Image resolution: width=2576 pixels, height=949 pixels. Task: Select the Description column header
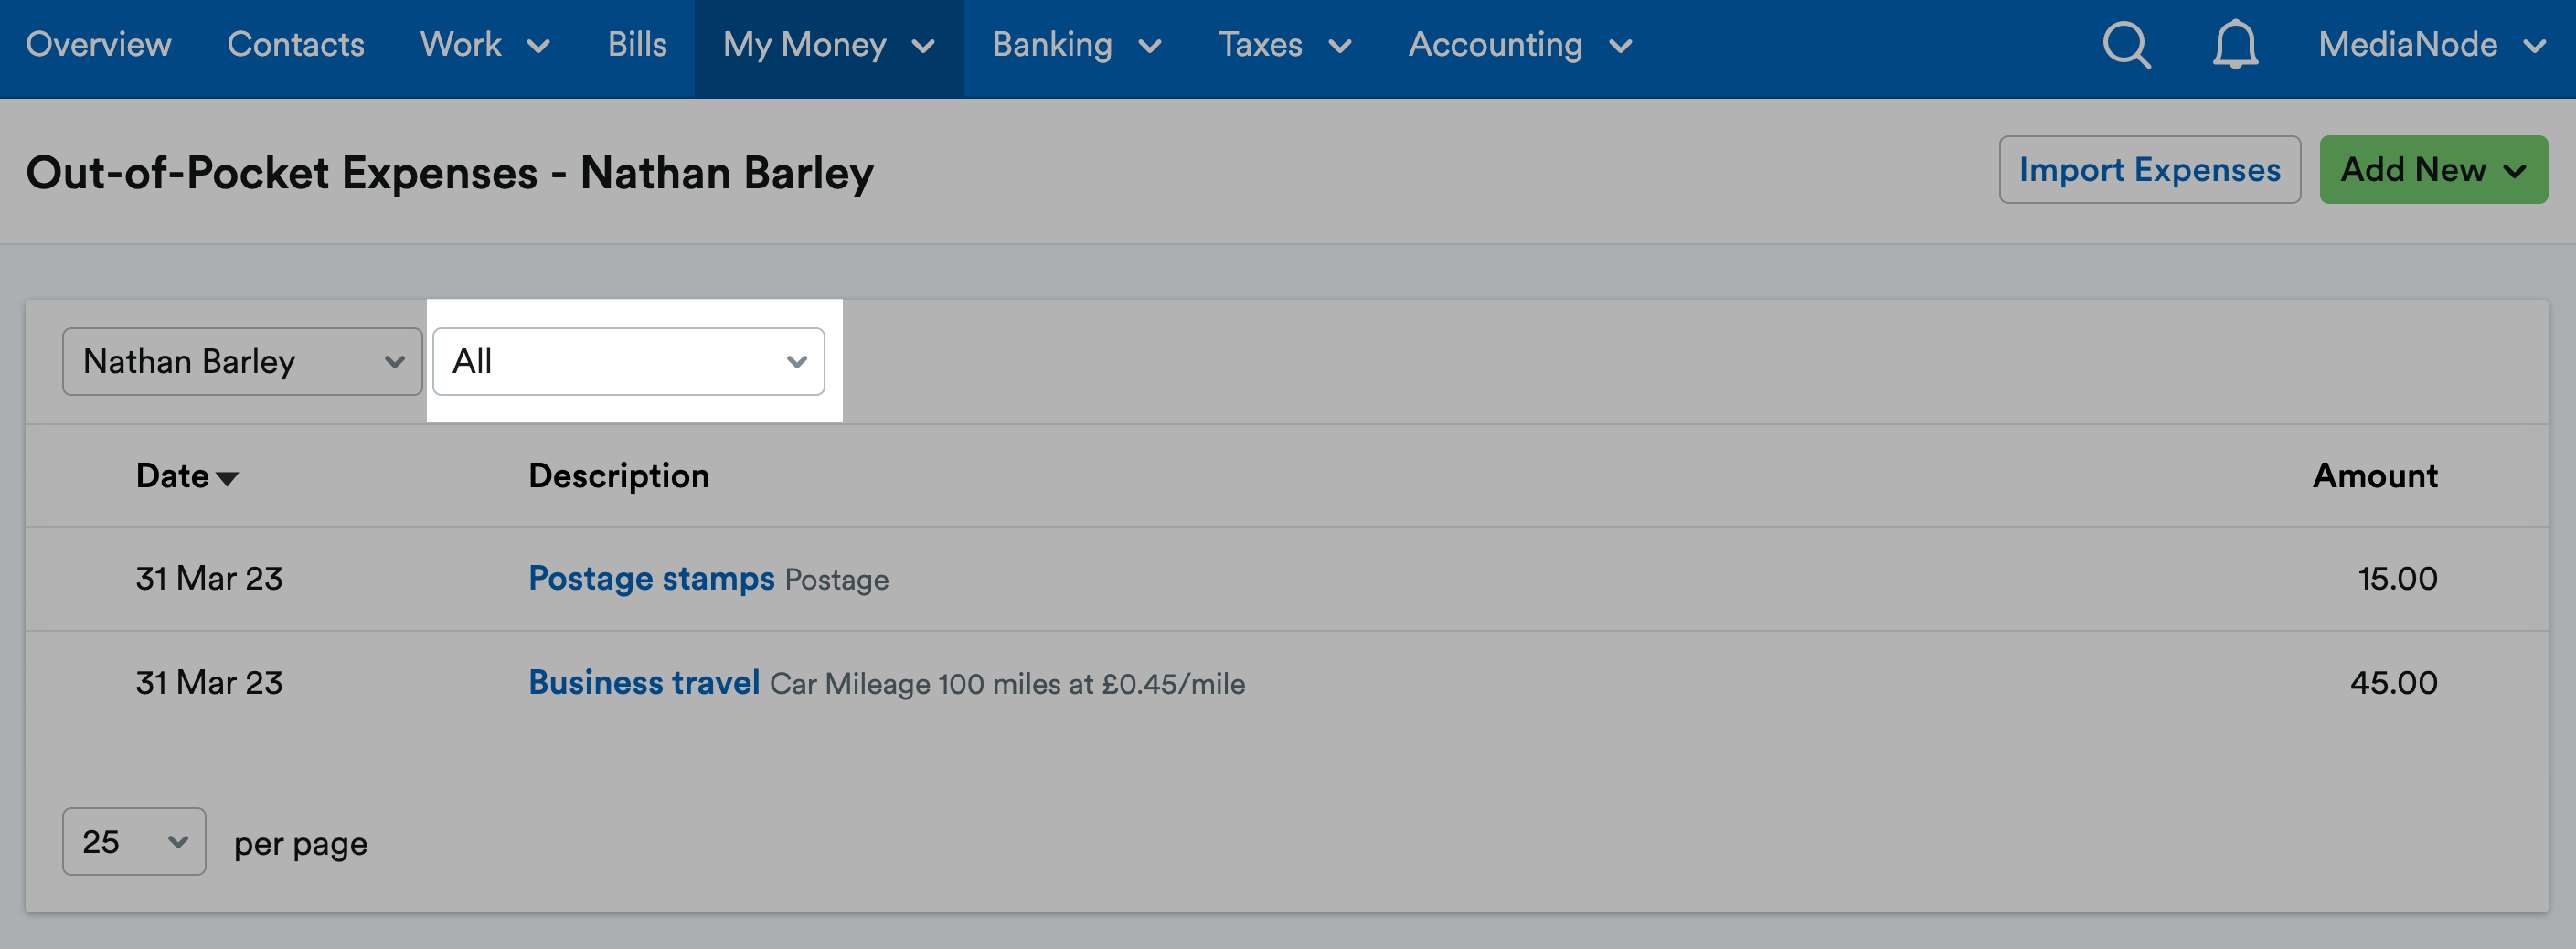[618, 475]
